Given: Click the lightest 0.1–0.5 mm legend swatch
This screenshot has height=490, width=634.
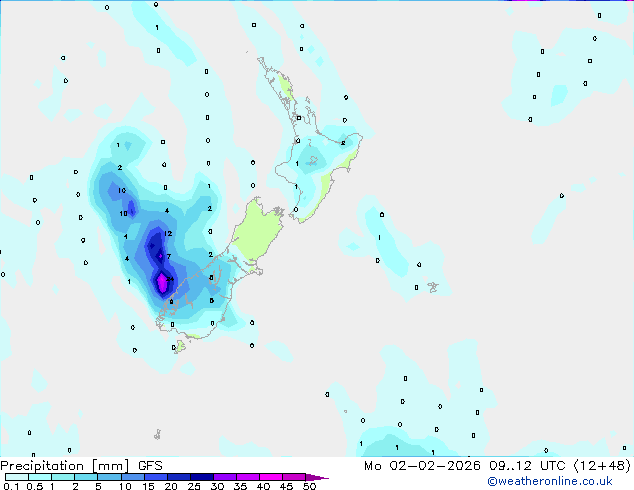Looking at the screenshot, I should tap(17, 477).
